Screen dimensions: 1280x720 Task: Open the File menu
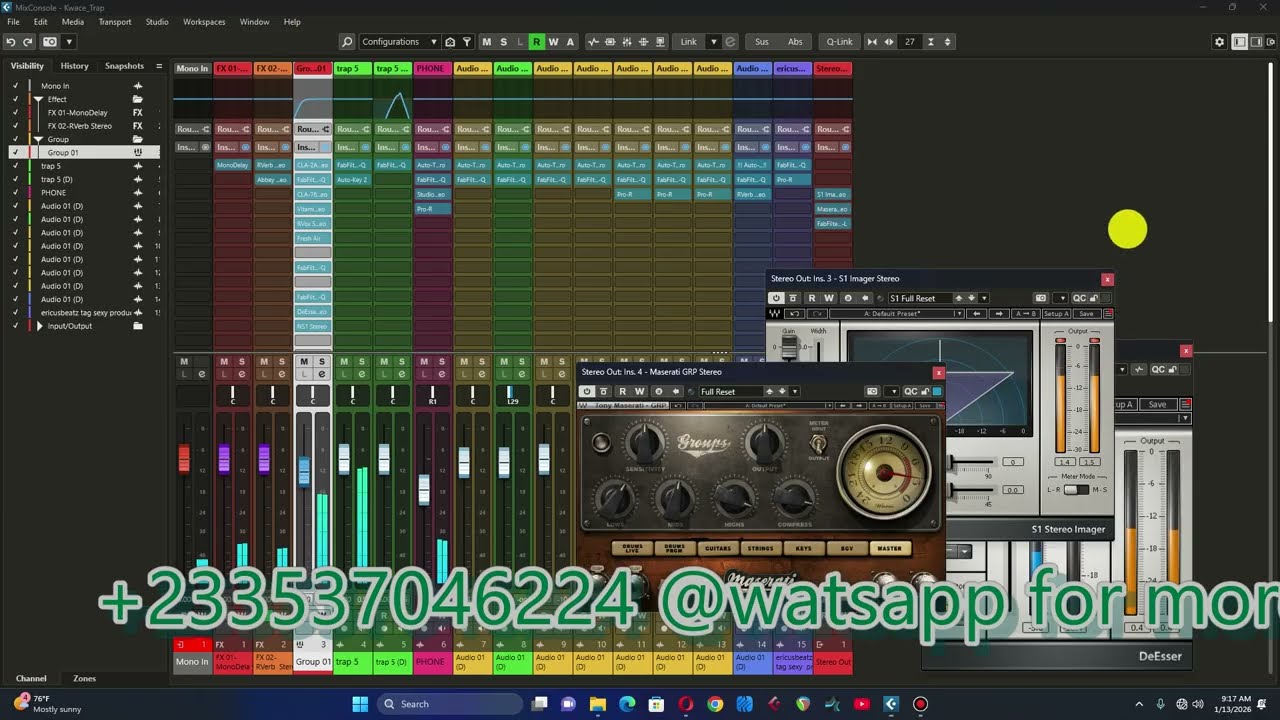pyautogui.click(x=13, y=22)
